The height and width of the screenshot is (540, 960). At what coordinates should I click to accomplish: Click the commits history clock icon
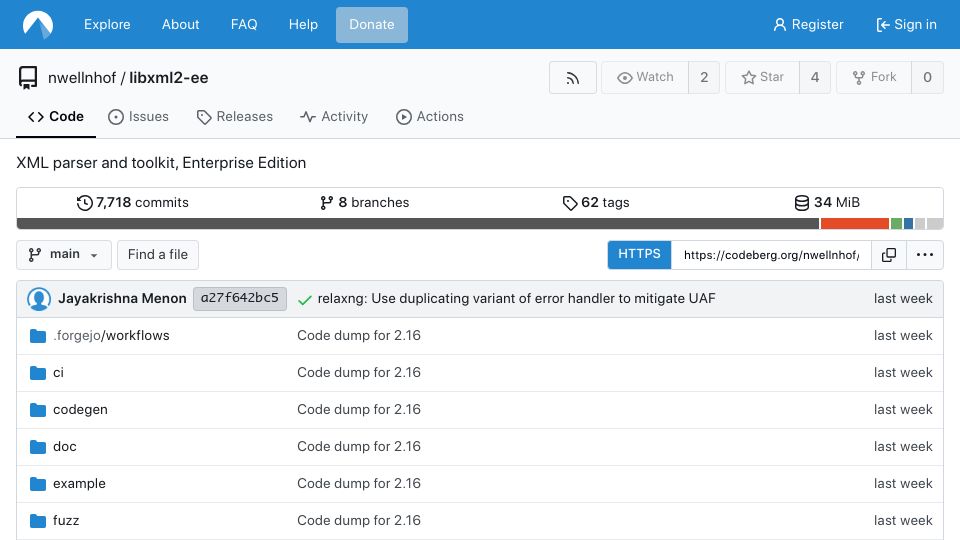(x=84, y=203)
